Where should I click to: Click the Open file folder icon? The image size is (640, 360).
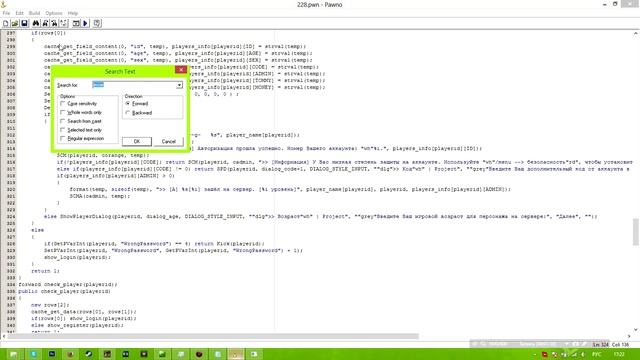click(15, 23)
